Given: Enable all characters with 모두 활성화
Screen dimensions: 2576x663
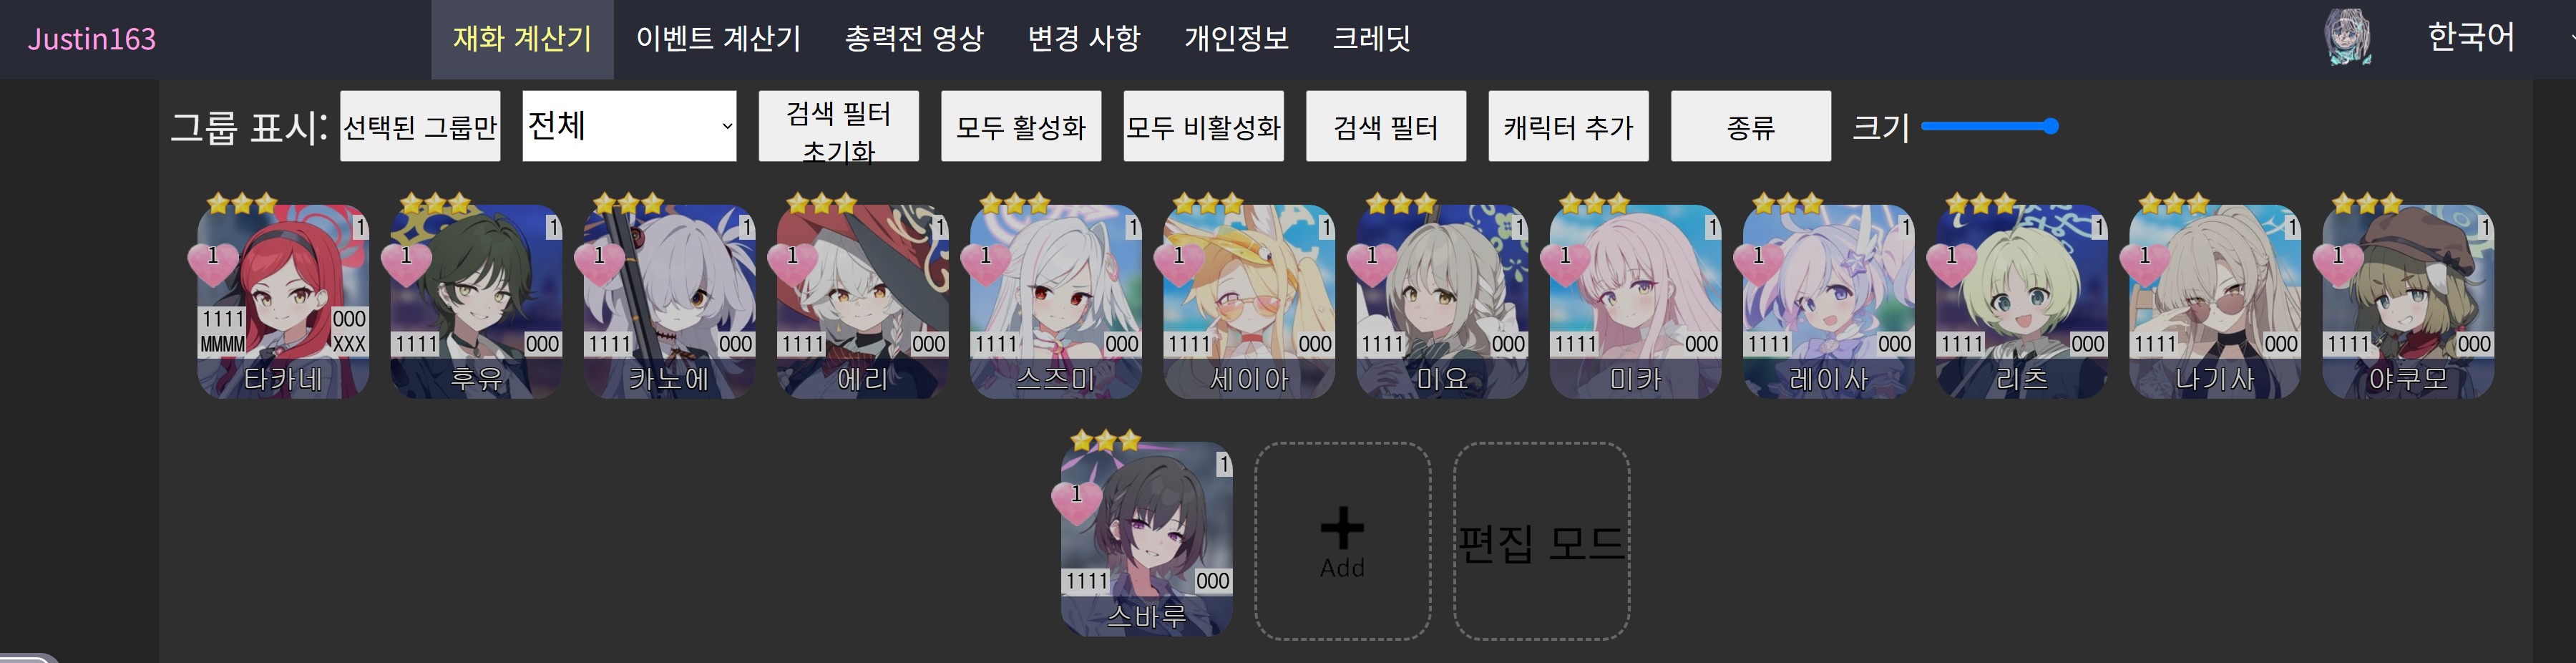Looking at the screenshot, I should click(x=1021, y=126).
